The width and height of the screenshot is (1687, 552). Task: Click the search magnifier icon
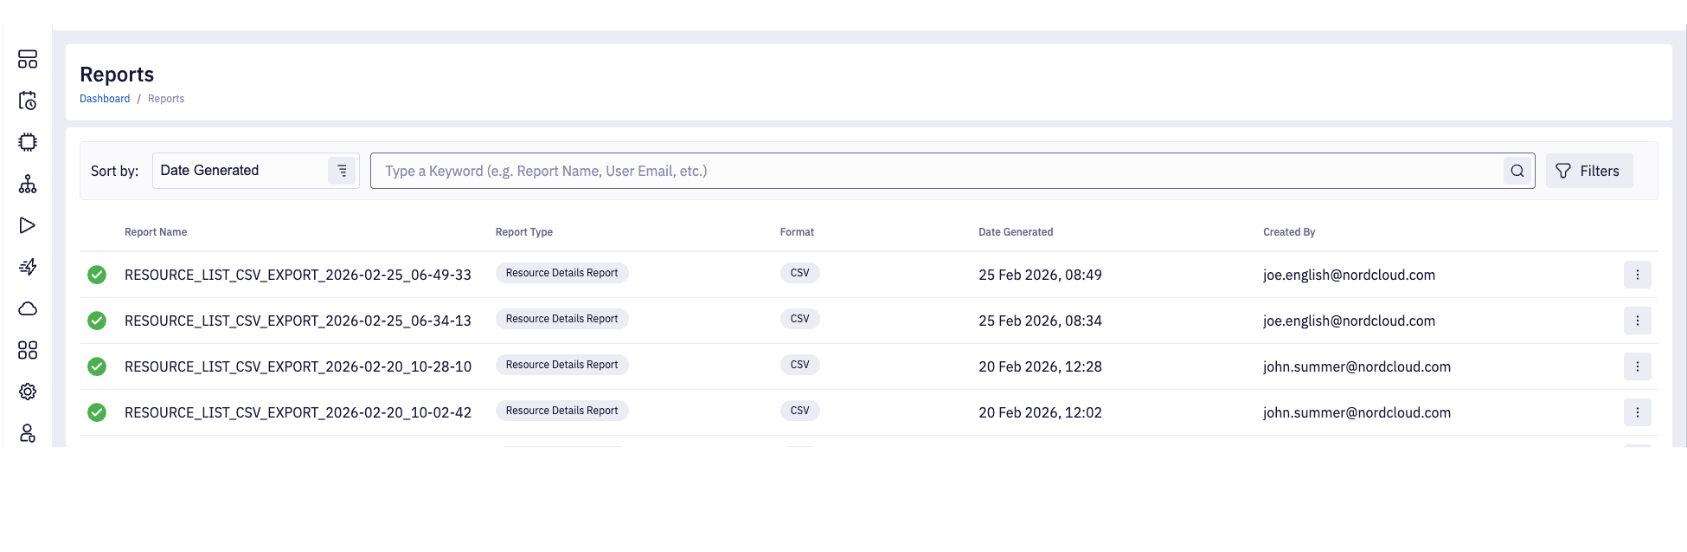1517,171
